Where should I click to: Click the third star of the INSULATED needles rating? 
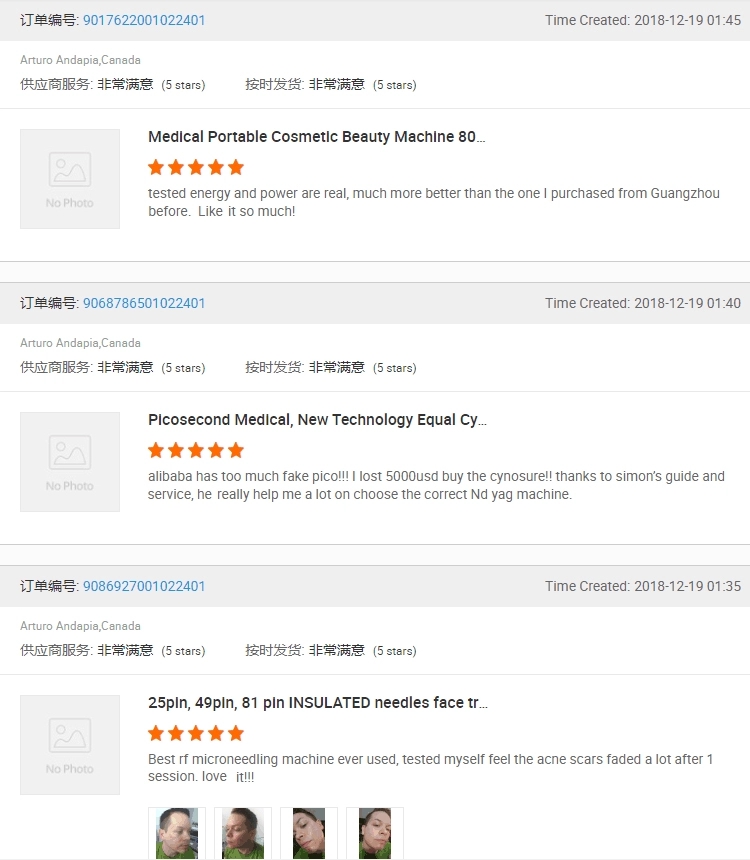point(196,733)
